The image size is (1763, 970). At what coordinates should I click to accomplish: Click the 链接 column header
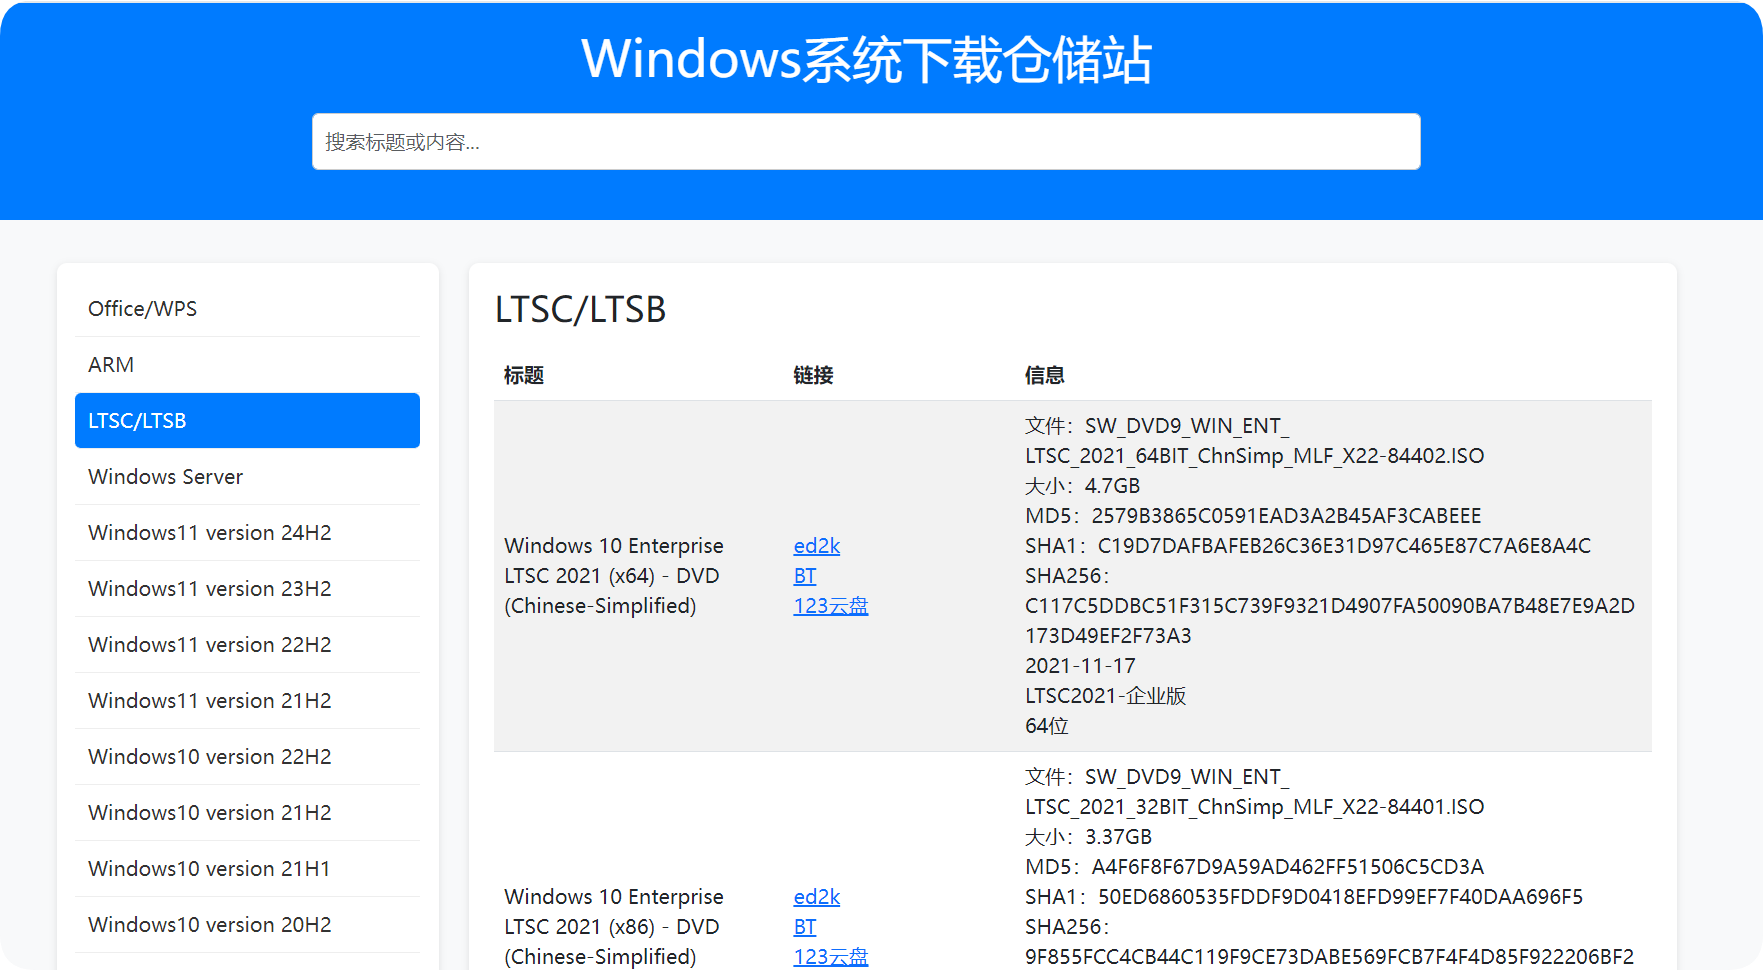pyautogui.click(x=814, y=375)
